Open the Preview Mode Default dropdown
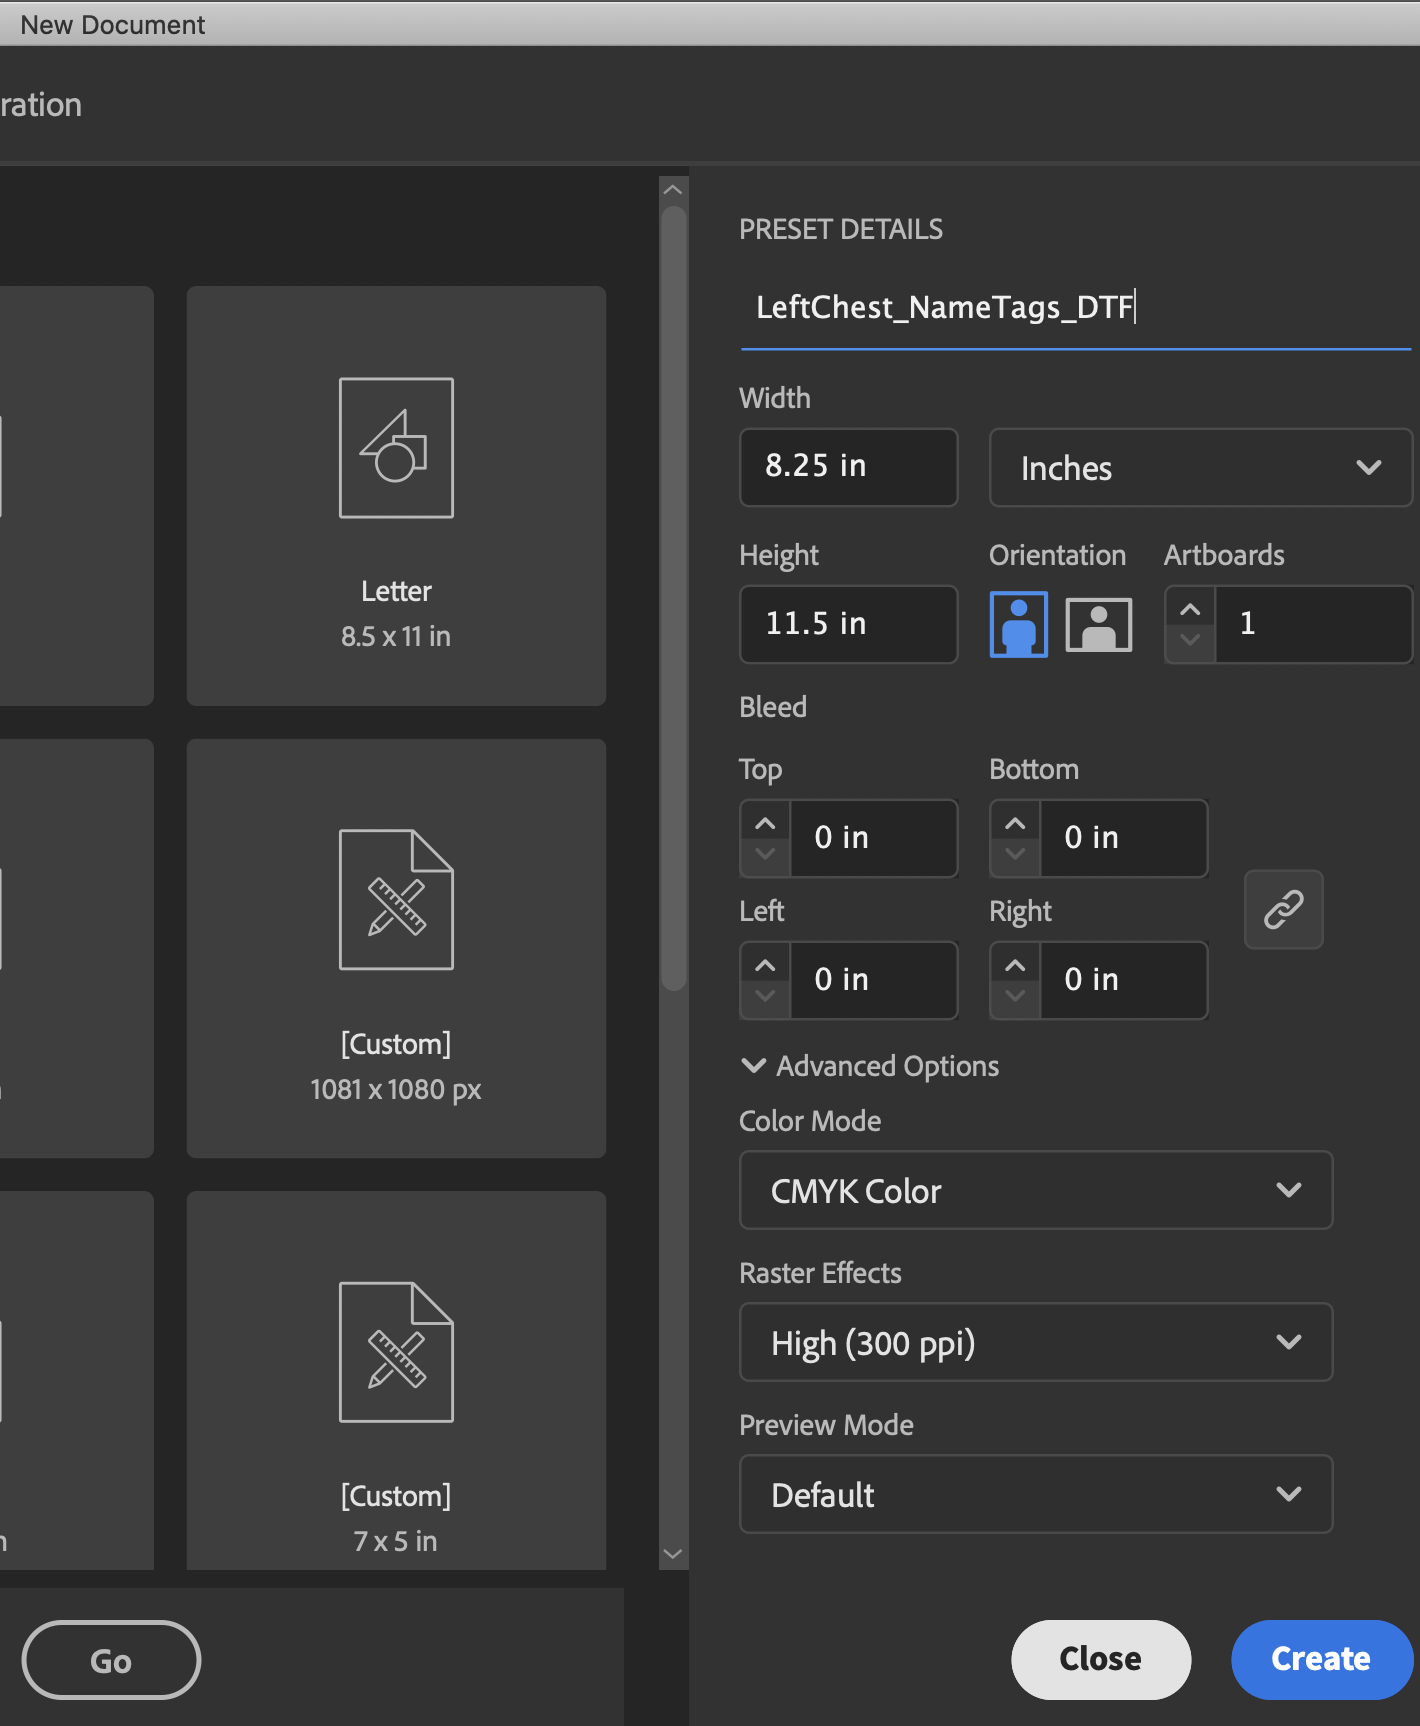Viewport: 1420px width, 1726px height. click(1035, 1494)
